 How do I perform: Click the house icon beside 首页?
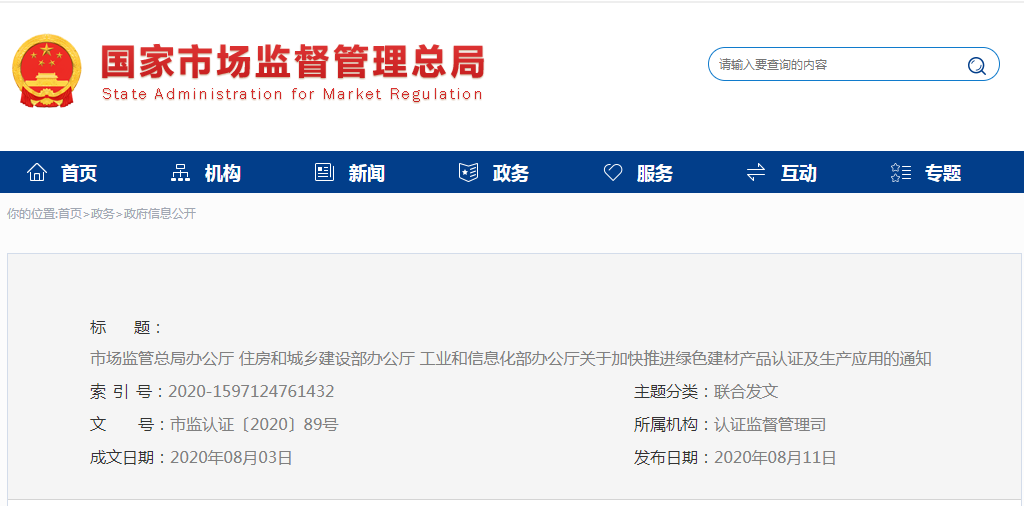[x=37, y=173]
